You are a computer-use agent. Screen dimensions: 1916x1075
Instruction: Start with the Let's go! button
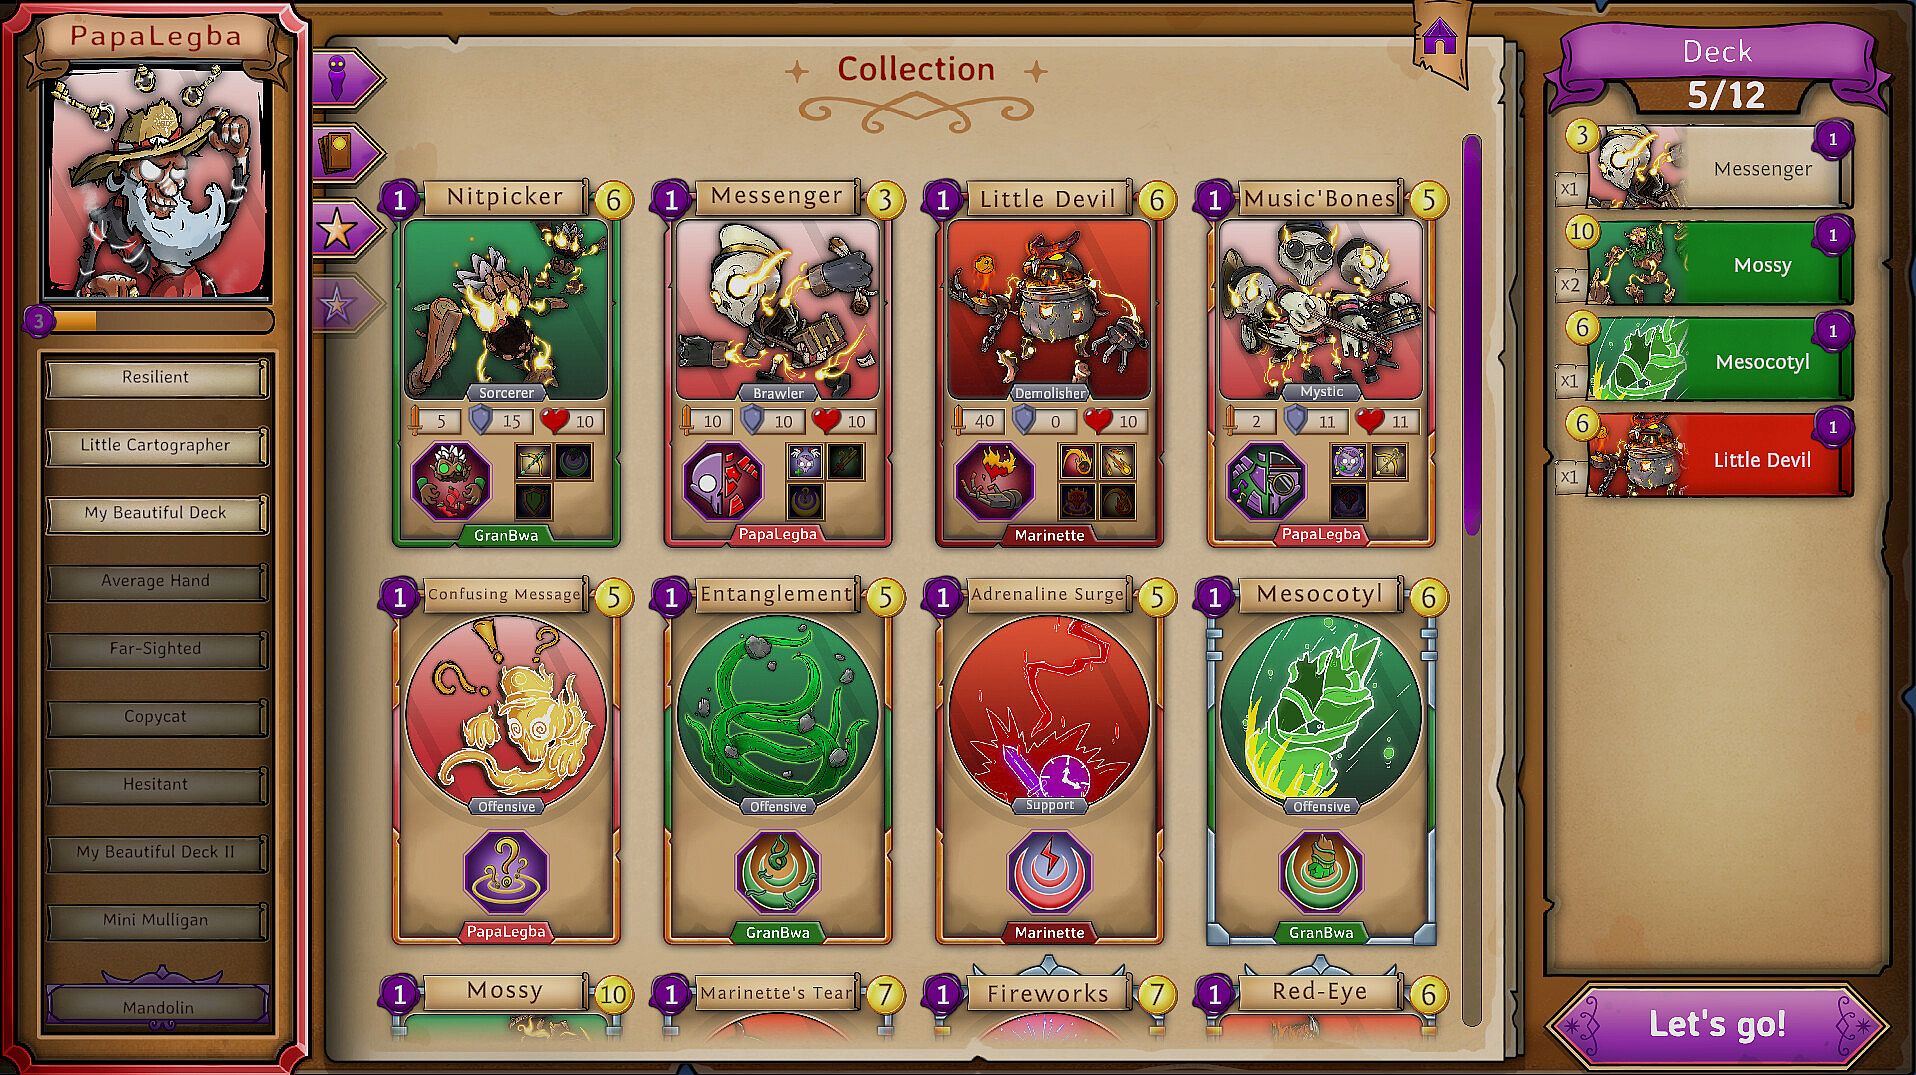click(x=1716, y=1024)
